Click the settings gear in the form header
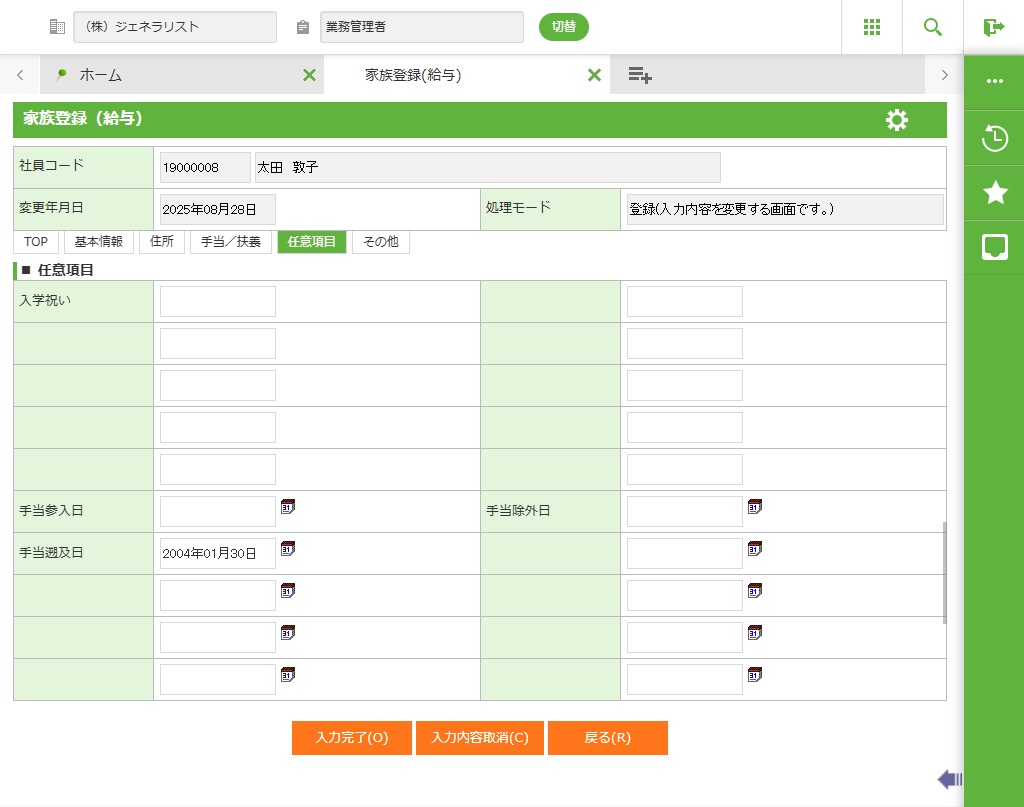Viewport: 1024px width, 807px height. (897, 120)
